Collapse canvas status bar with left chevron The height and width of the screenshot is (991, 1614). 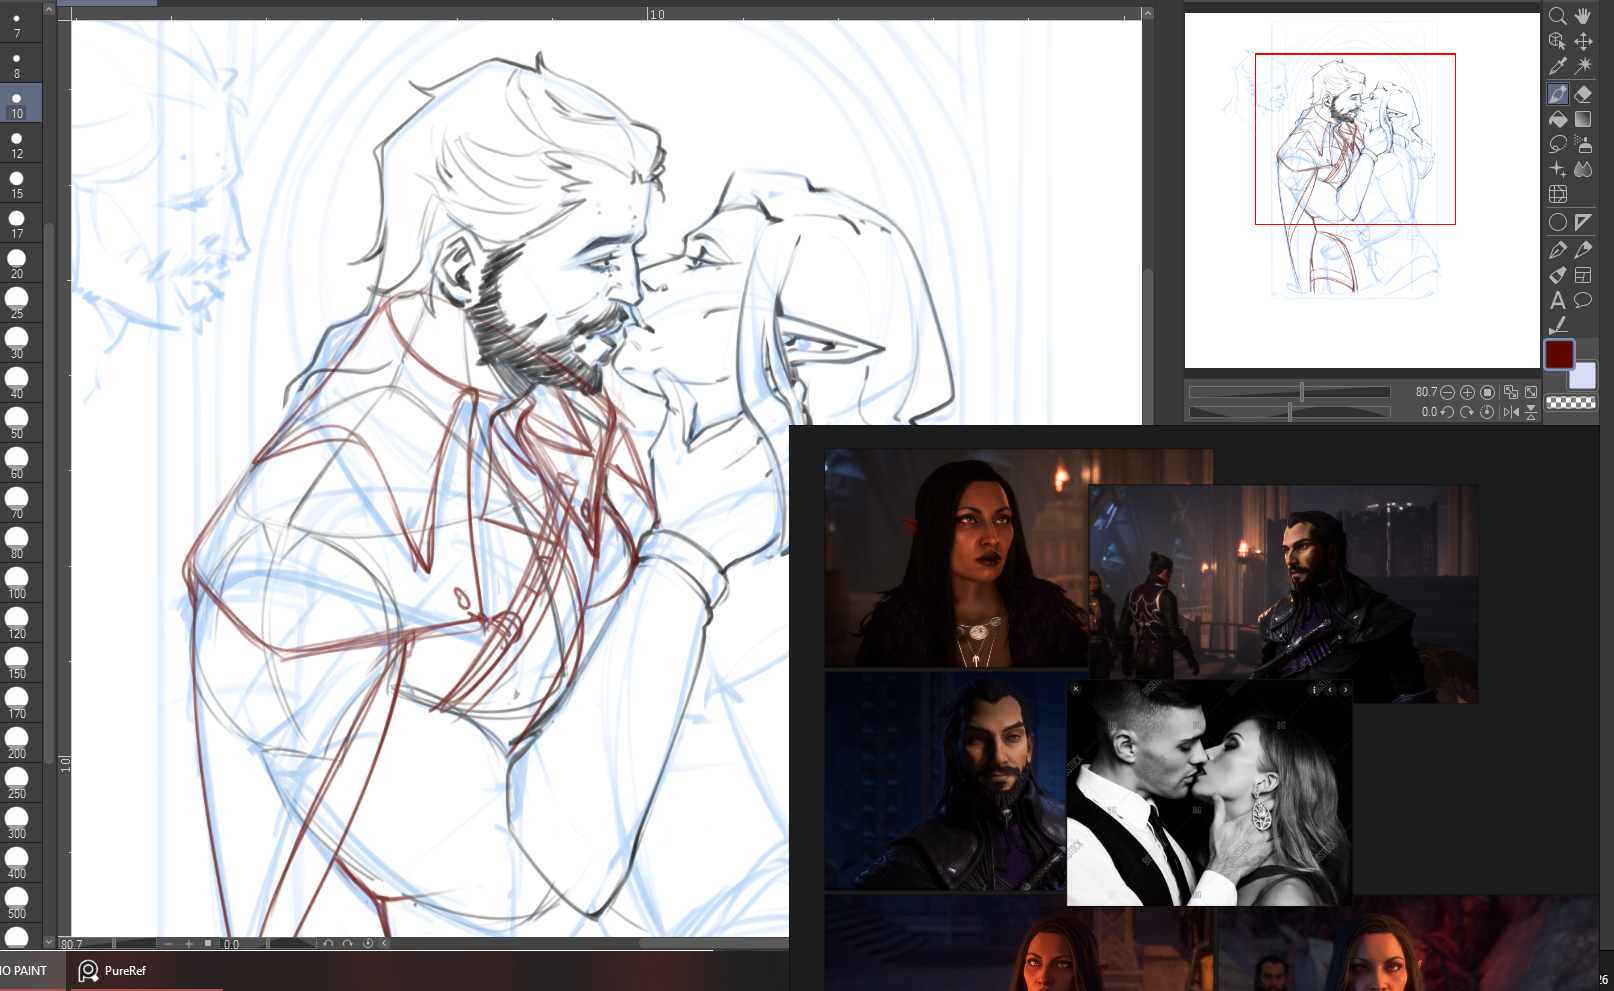(x=384, y=943)
